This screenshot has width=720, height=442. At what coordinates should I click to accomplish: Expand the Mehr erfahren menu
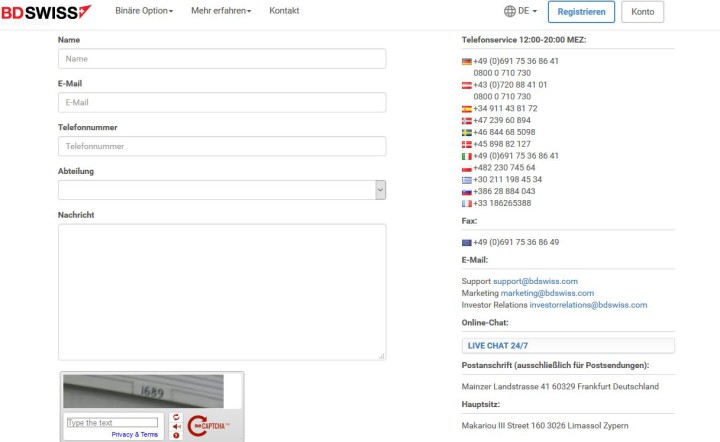(221, 11)
